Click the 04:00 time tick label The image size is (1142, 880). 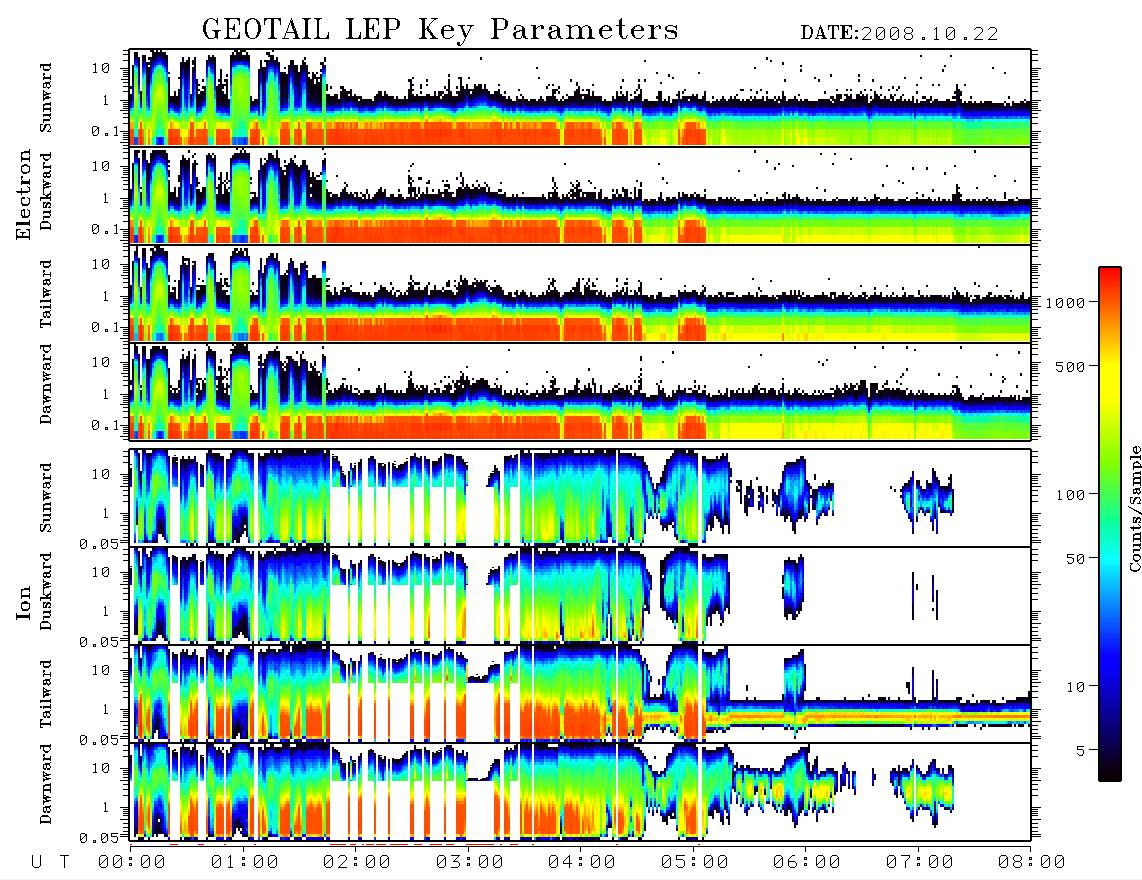pyautogui.click(x=582, y=862)
